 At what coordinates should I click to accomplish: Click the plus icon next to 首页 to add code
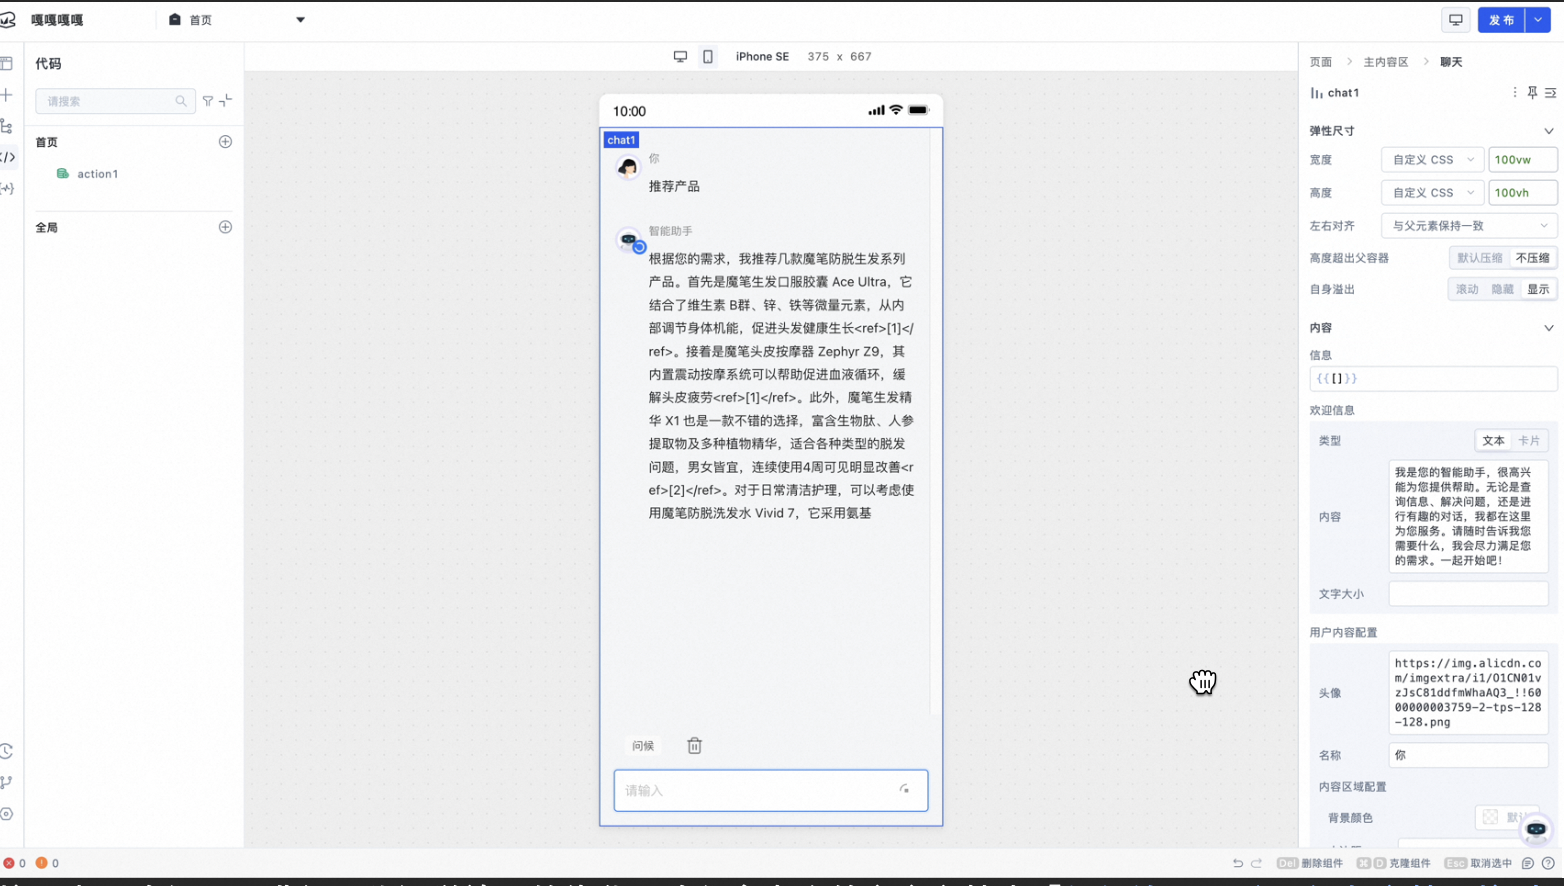click(x=226, y=142)
